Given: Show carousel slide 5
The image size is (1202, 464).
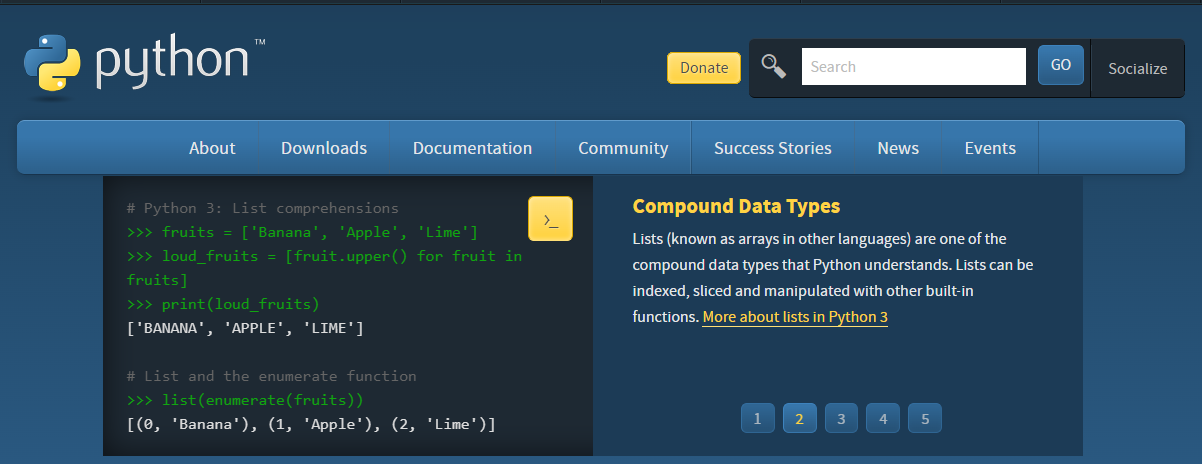Looking at the screenshot, I should [x=926, y=419].
